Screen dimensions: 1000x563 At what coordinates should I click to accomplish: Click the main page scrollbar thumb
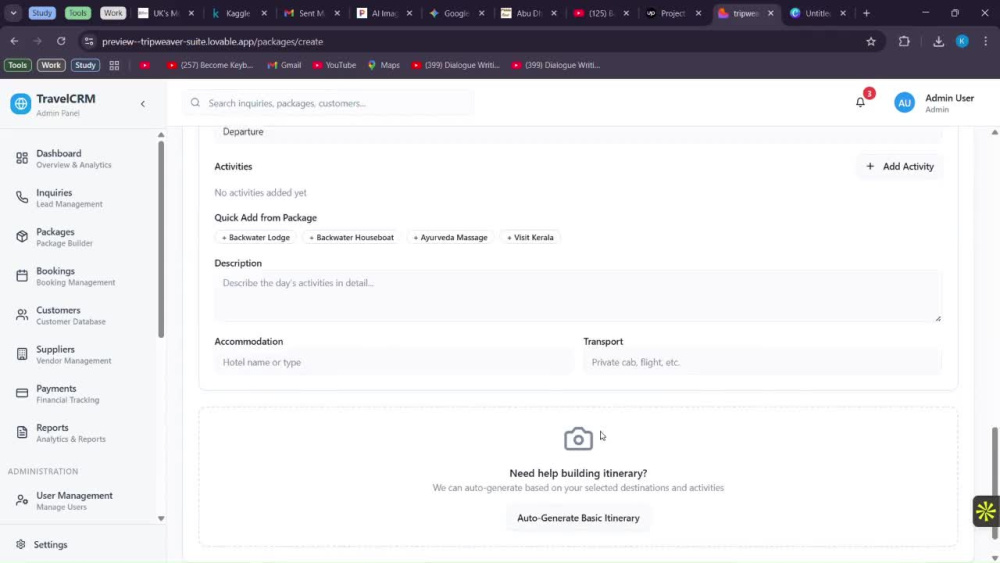(994, 483)
